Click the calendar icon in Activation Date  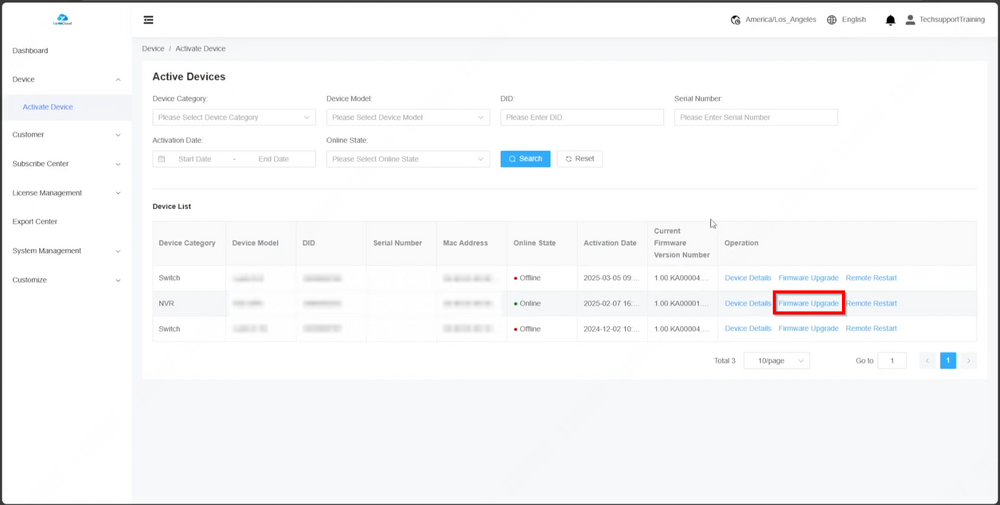(x=162, y=159)
